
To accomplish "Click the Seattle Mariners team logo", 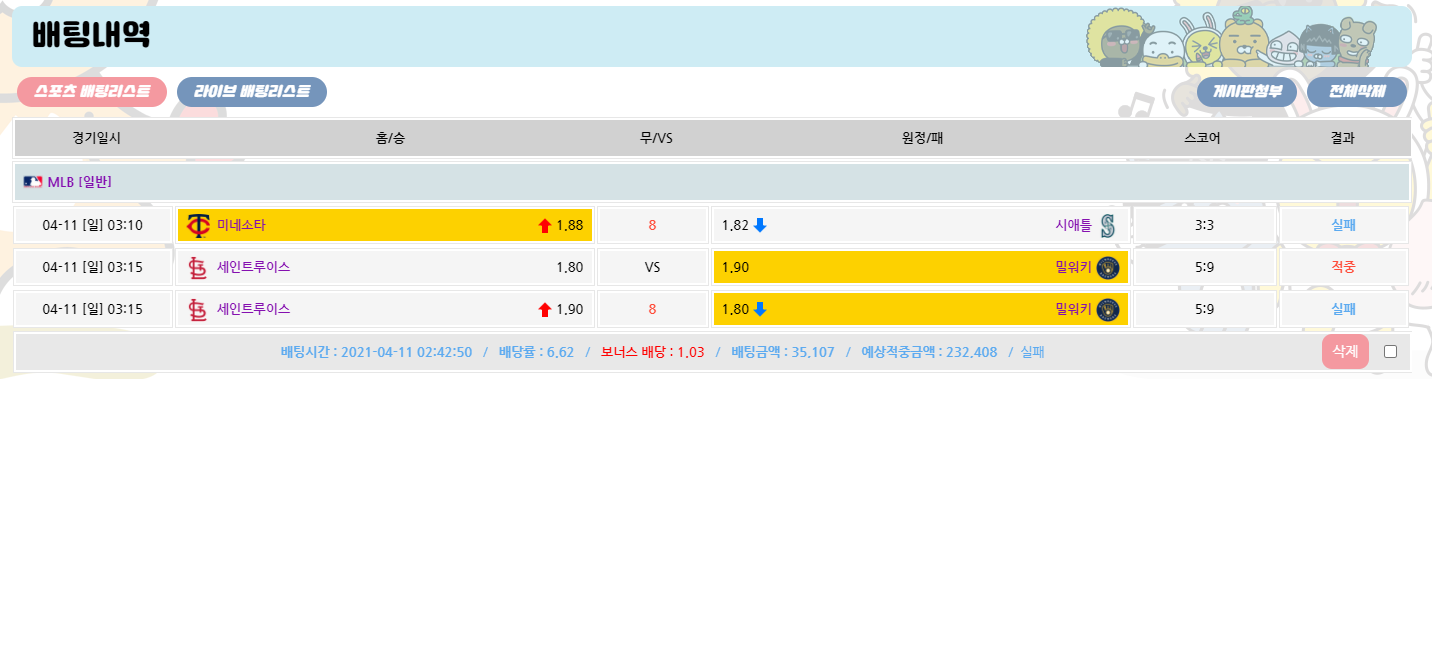I will tap(1107, 225).
